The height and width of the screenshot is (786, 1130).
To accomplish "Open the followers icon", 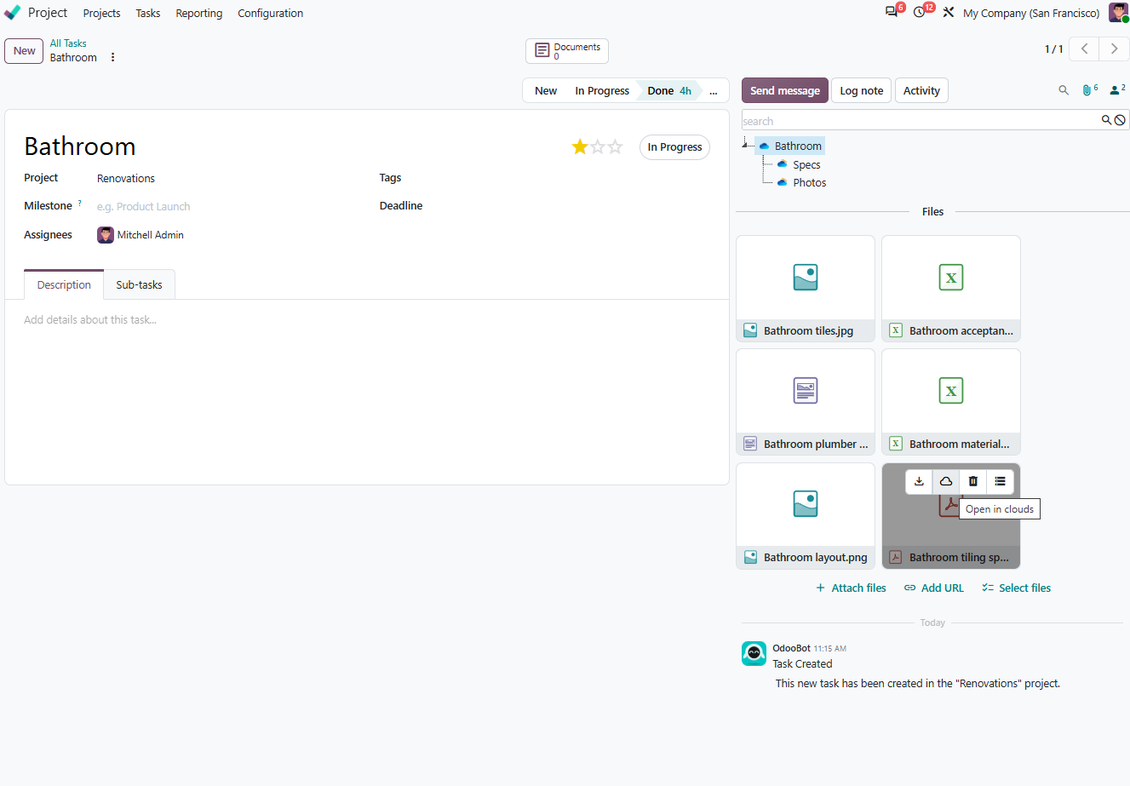I will [x=1117, y=90].
